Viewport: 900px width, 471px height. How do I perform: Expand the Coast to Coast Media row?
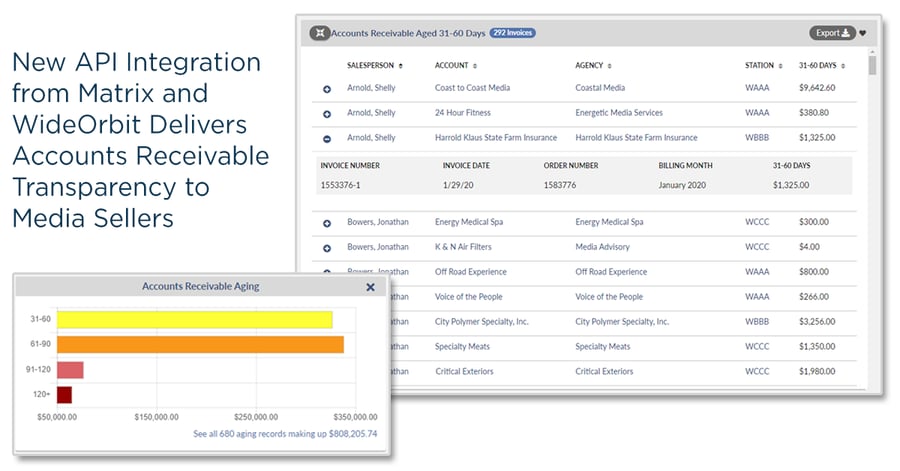coord(327,89)
